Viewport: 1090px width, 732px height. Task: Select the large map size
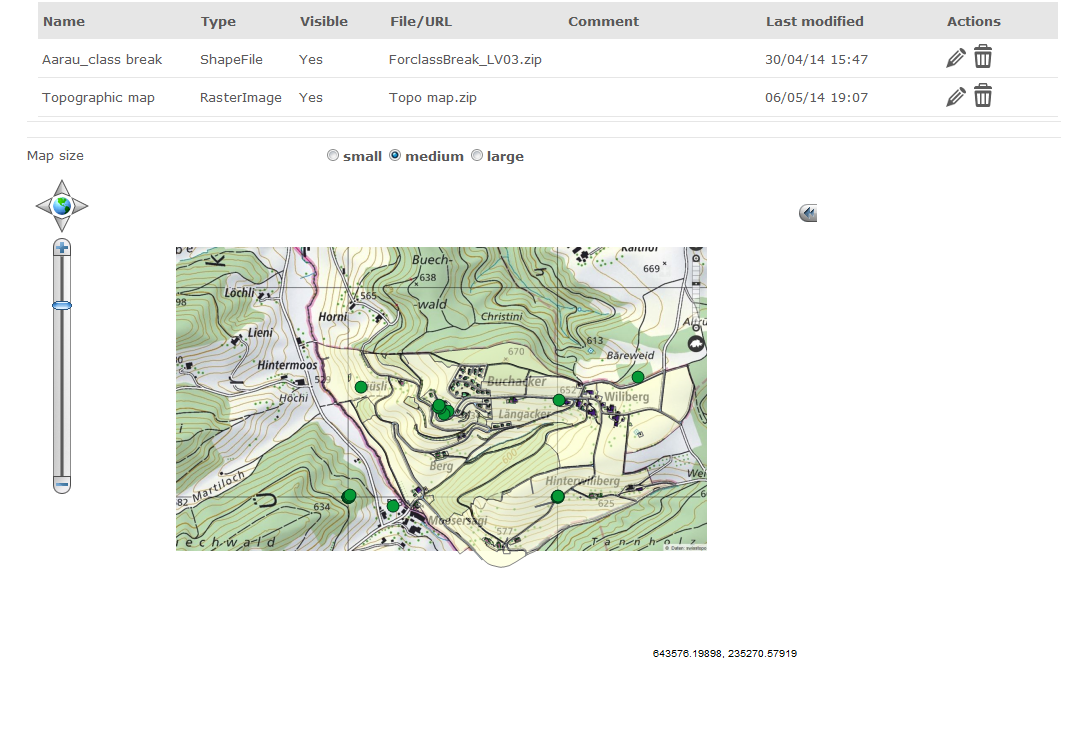(x=477, y=155)
